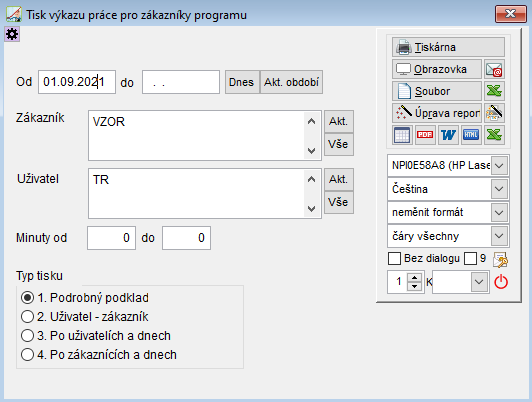Enable the Bez dialogu checkbox
The image size is (532, 402).
coord(394,259)
